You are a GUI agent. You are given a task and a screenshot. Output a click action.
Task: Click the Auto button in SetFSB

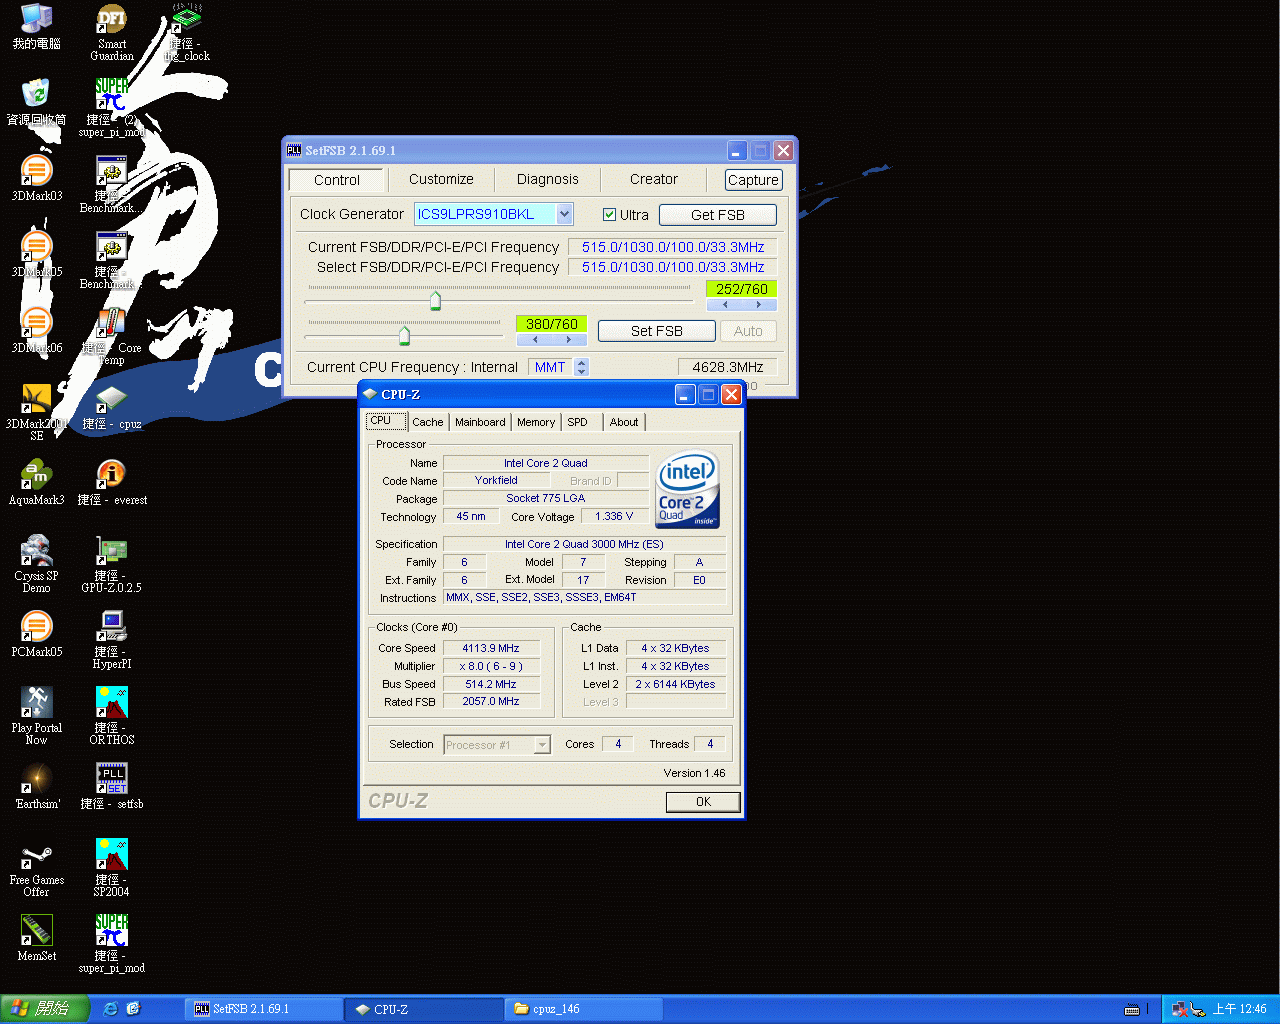748,331
